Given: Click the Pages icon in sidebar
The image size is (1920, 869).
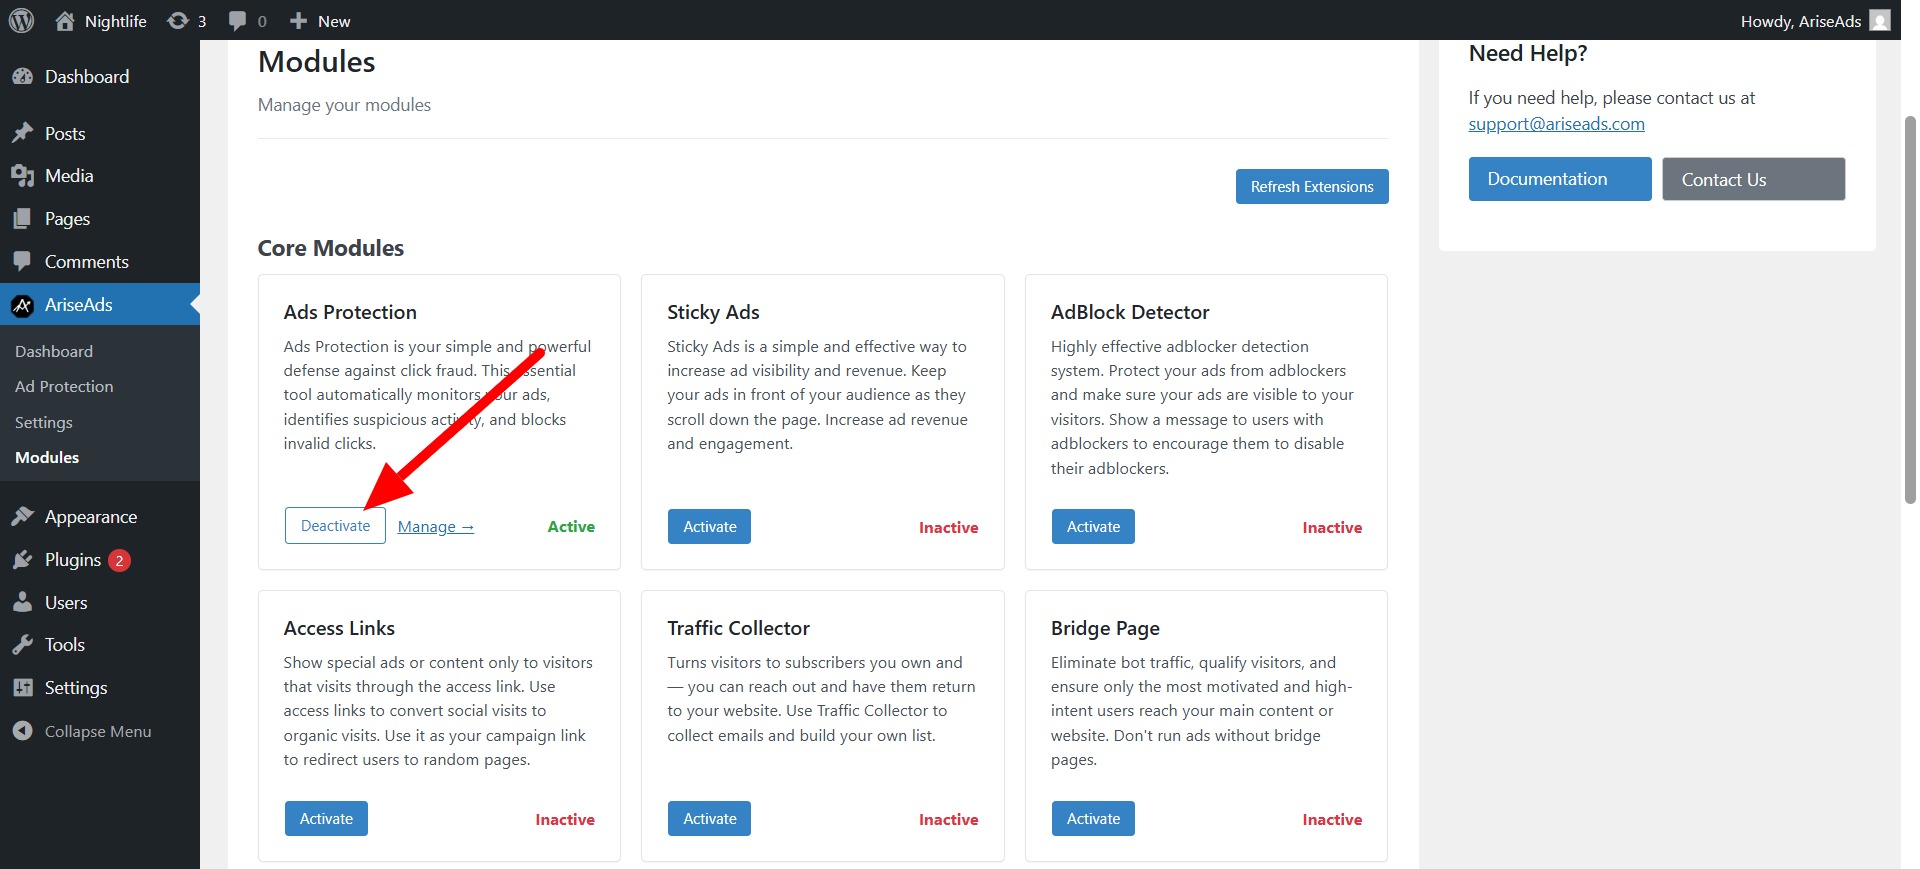Looking at the screenshot, I should (x=22, y=218).
